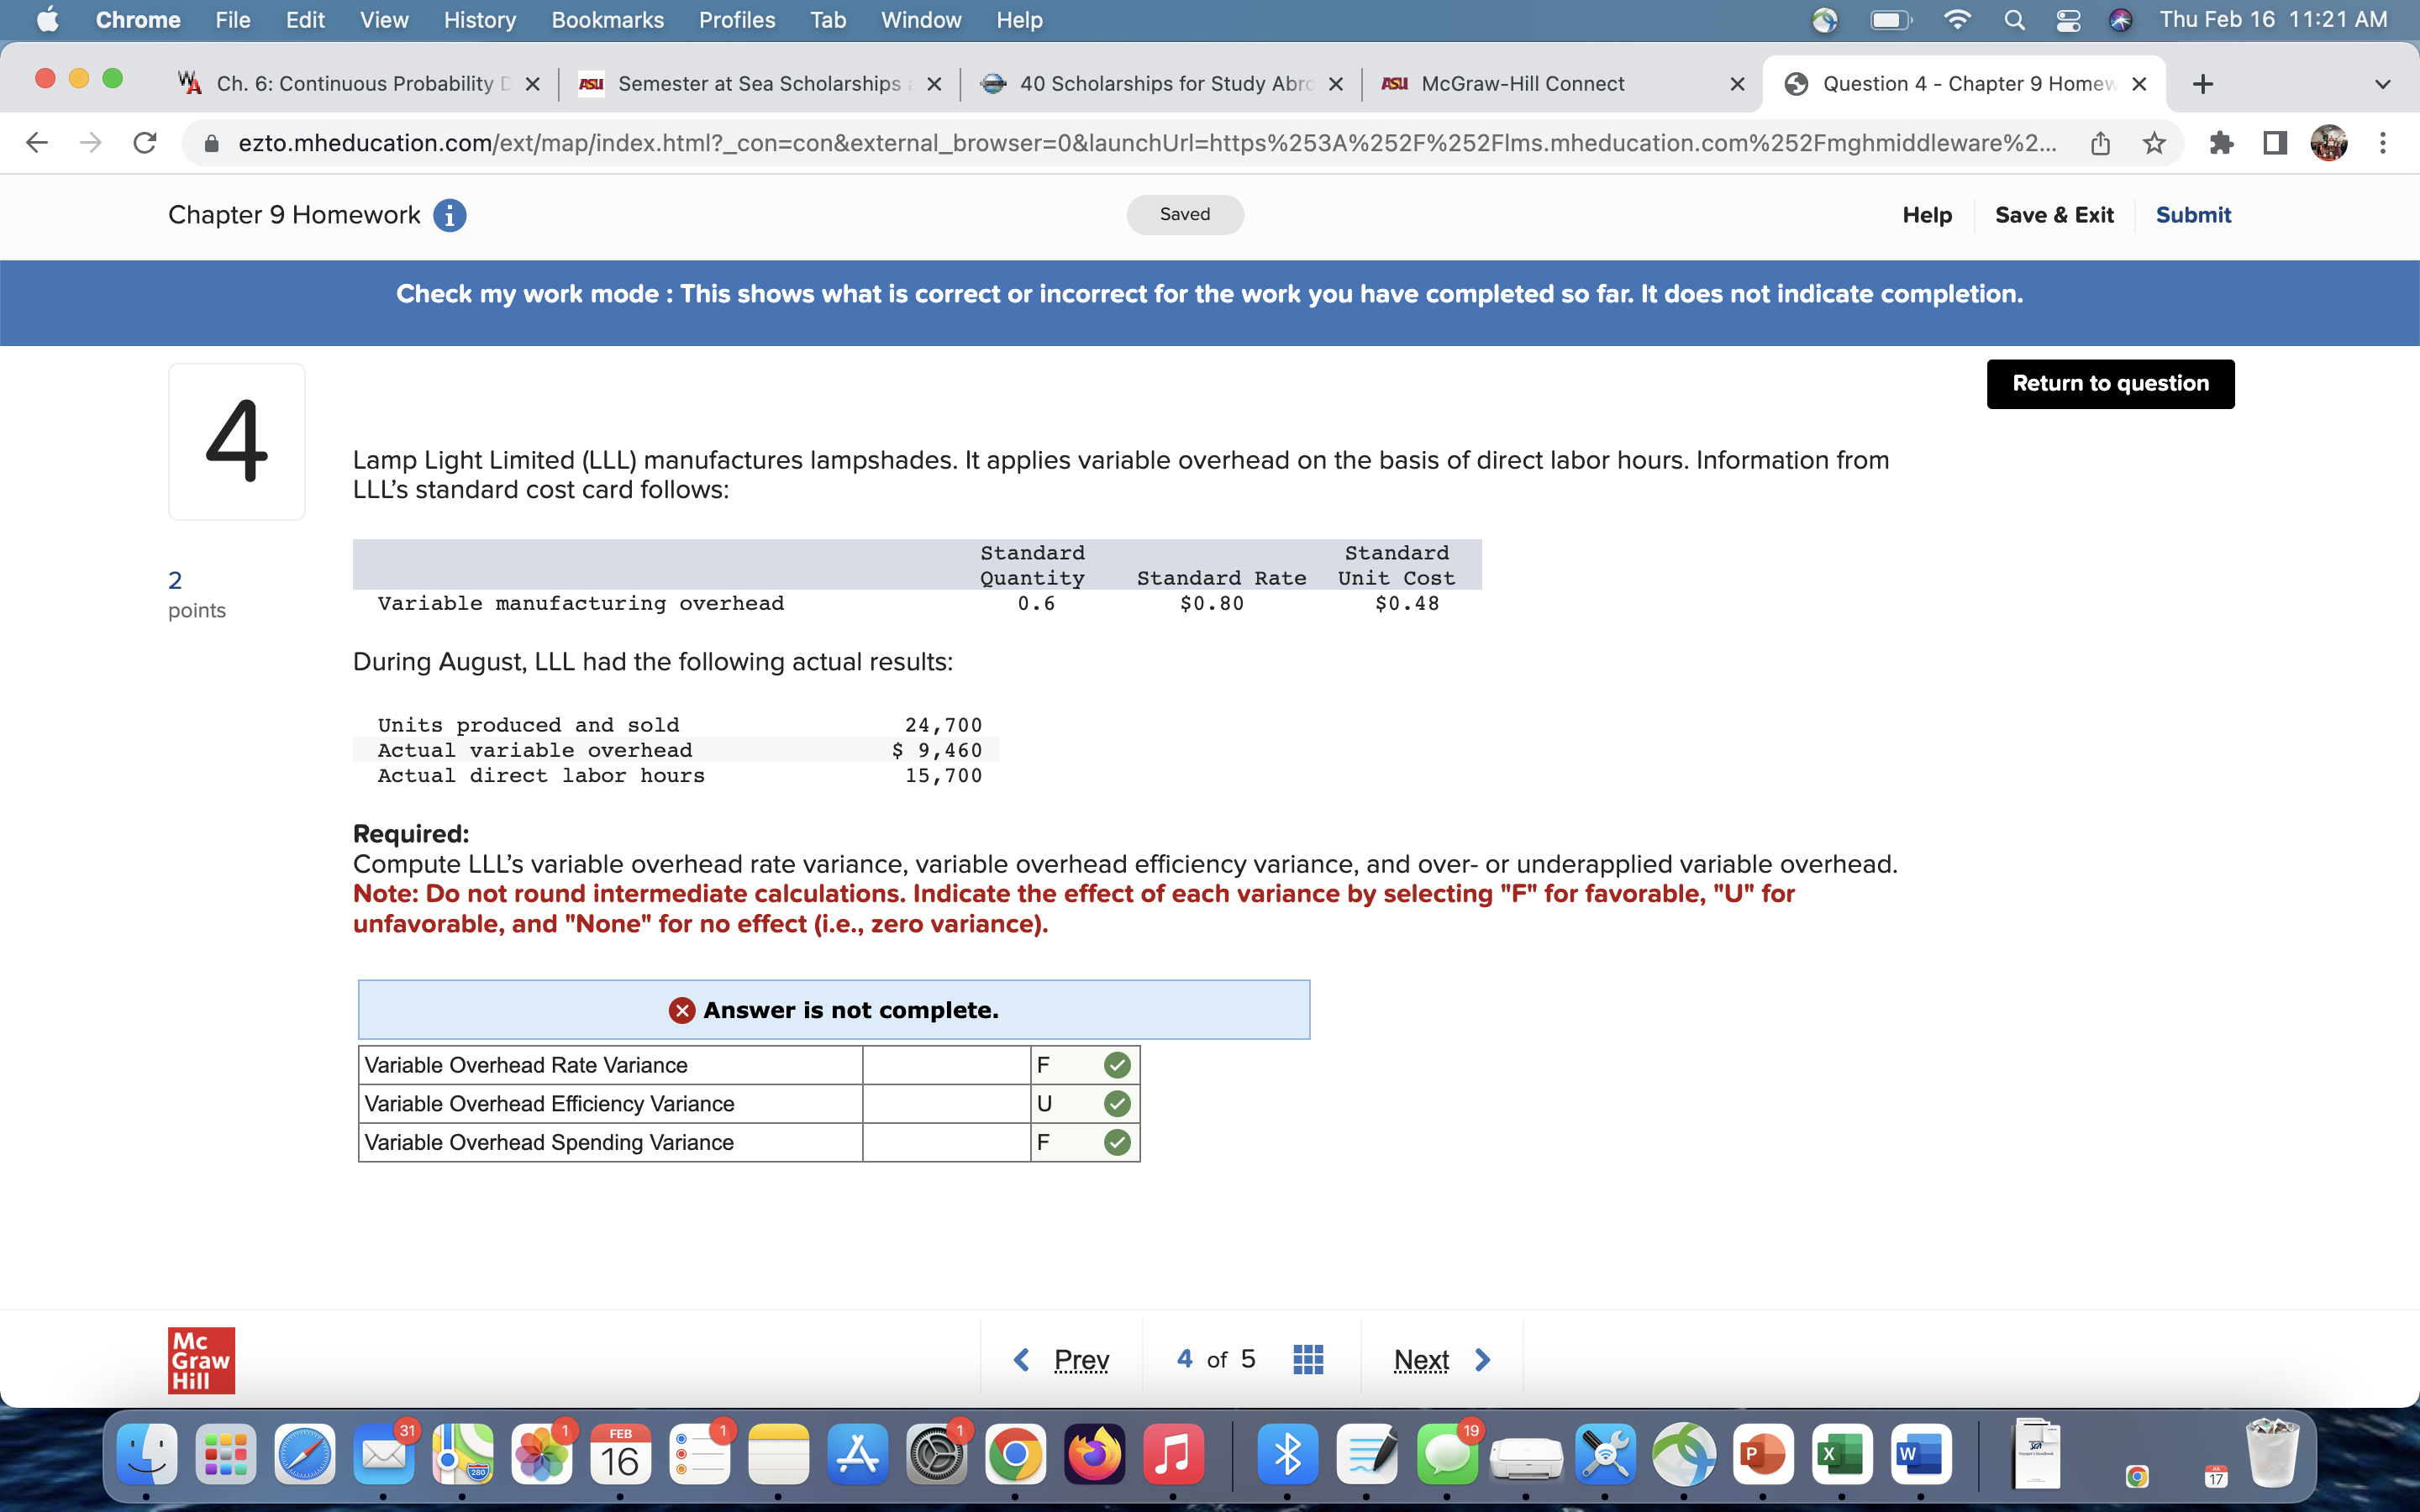Click the green checkmark beside Rate Variance
Image resolution: width=2420 pixels, height=1512 pixels.
click(1117, 1064)
